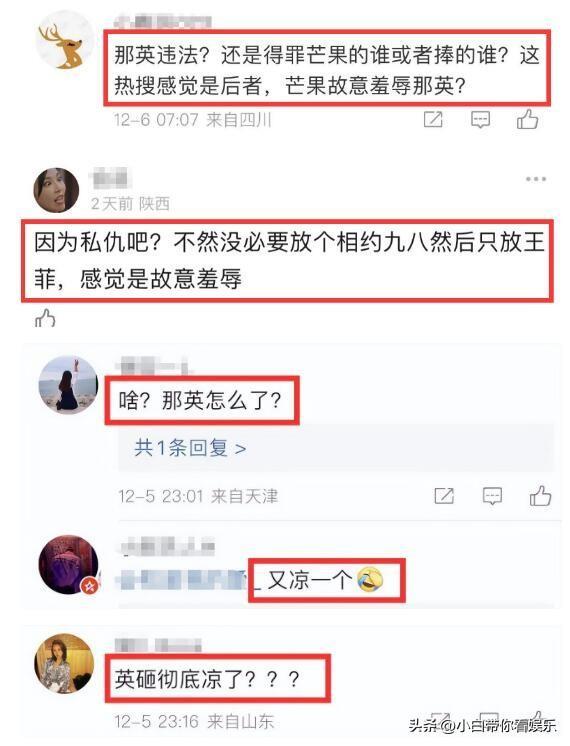The width and height of the screenshot is (570, 746).
Task: Open the 陕西 commenter's avatar
Action: pos(56,190)
